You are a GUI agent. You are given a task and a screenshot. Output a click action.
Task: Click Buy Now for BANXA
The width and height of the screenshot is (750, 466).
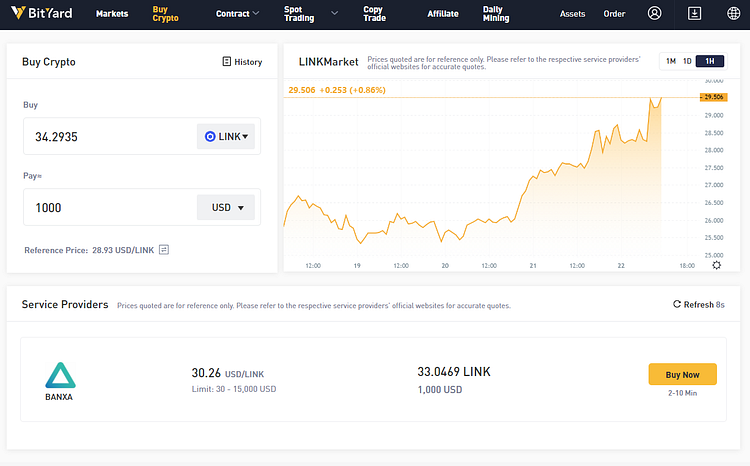tap(683, 374)
